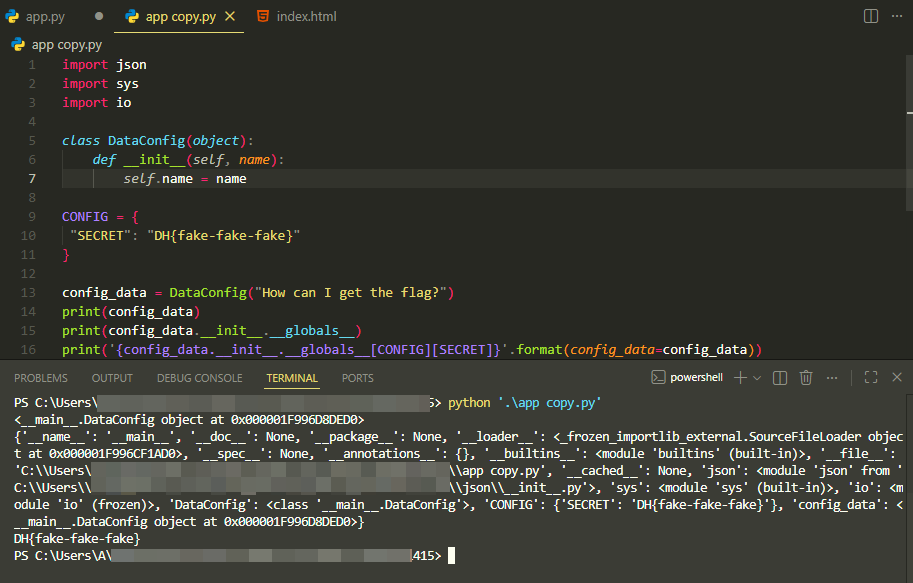The width and height of the screenshot is (913, 583).
Task: Open the PORTS panel tab
Action: coord(357,378)
